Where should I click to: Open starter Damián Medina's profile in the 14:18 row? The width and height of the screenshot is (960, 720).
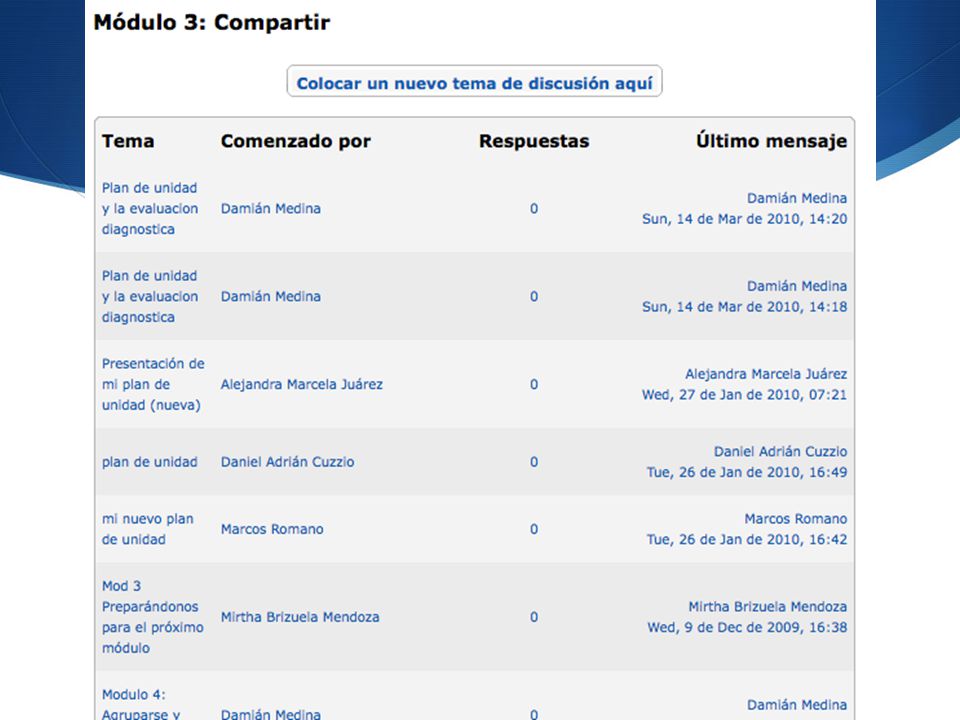271,296
